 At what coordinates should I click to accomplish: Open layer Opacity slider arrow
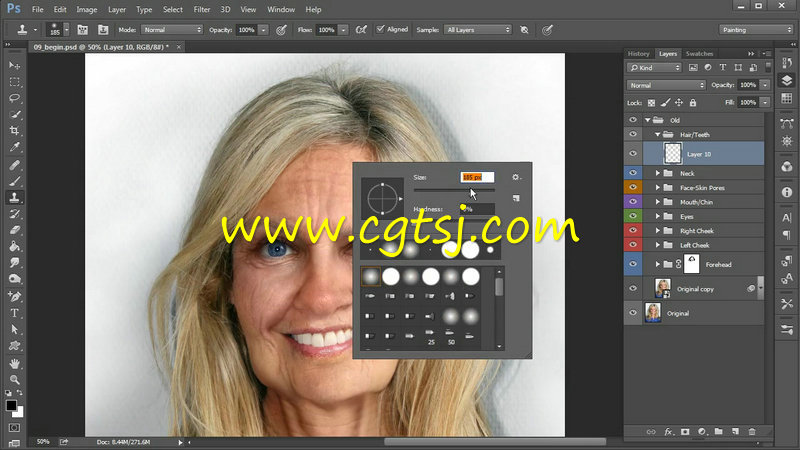[x=765, y=85]
